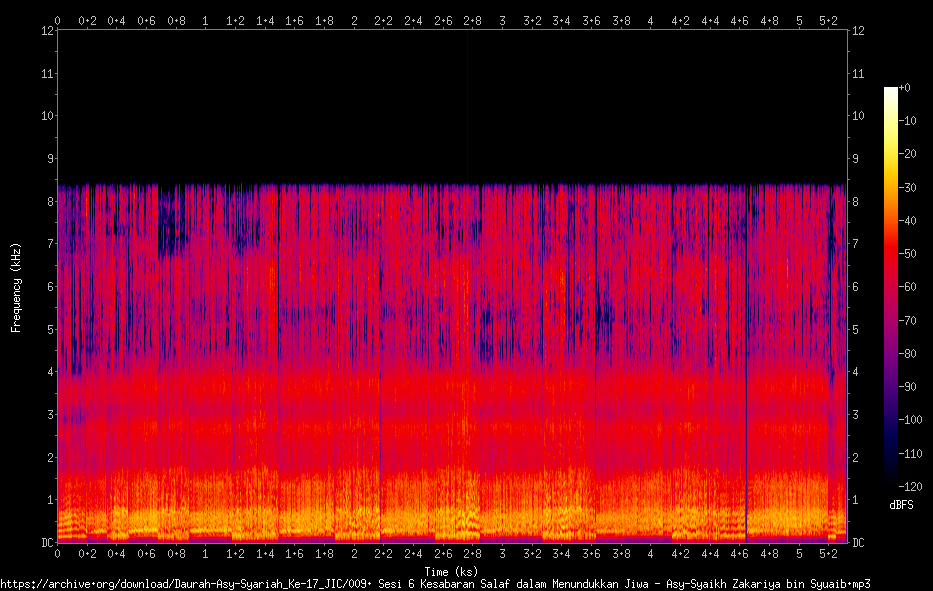
Task: Click the "-30" colorbar tick label
Action: 907,187
